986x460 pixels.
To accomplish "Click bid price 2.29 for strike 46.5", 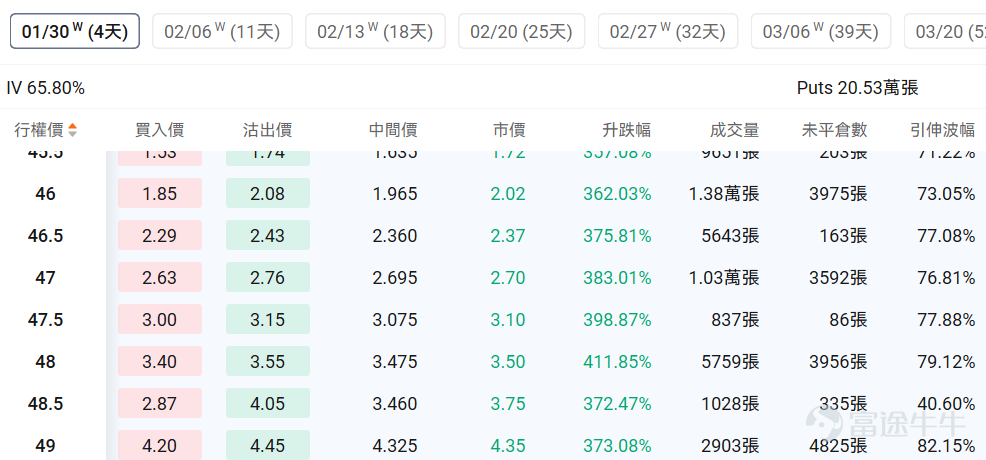I will [160, 236].
